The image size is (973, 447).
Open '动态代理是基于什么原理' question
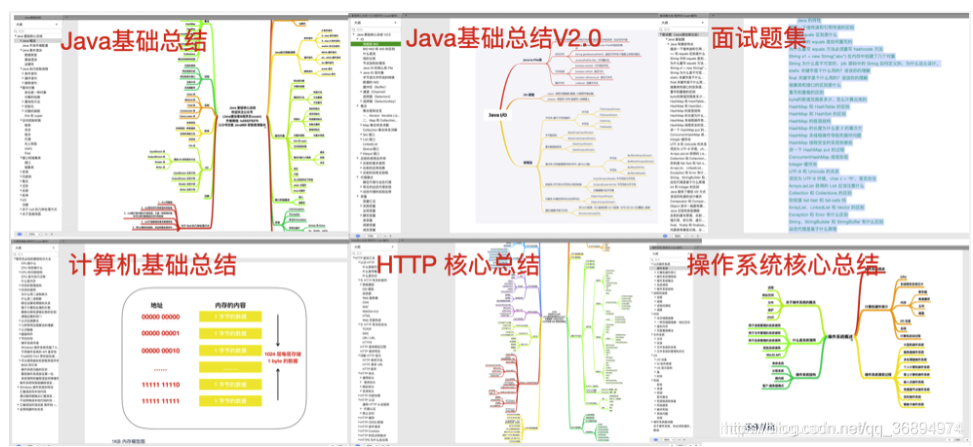pos(812,228)
